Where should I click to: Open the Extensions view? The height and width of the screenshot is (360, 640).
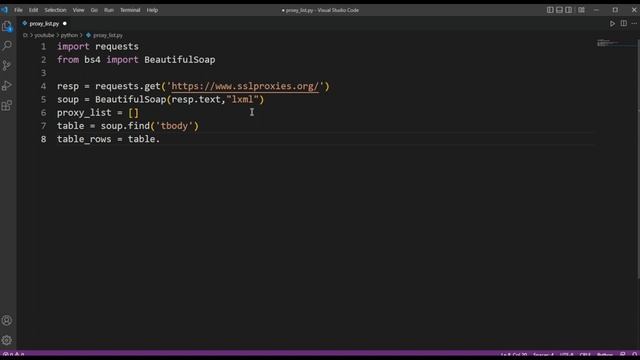click(x=7, y=106)
